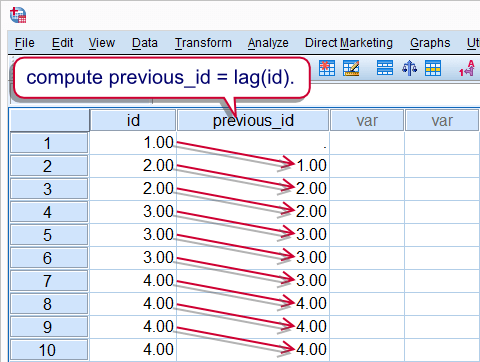480x362 pixels.
Task: Select row header 5
Action: 49,235
